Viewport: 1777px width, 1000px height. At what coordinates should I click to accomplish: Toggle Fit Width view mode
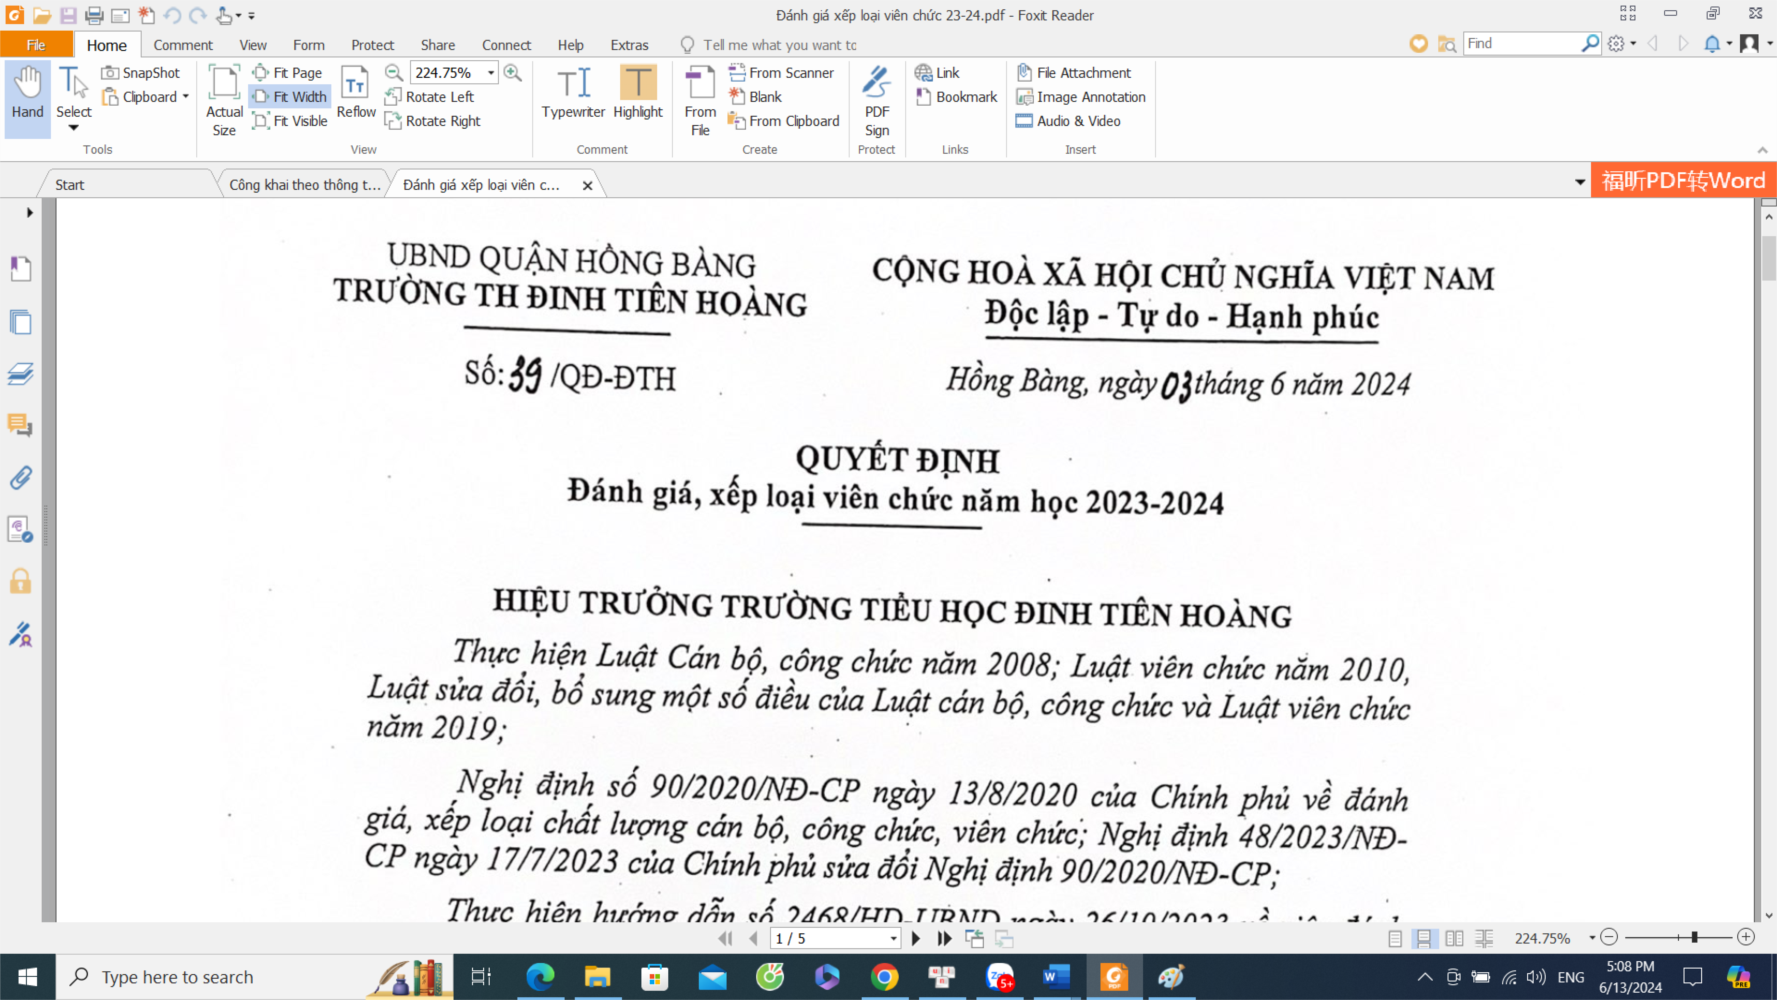pos(290,97)
